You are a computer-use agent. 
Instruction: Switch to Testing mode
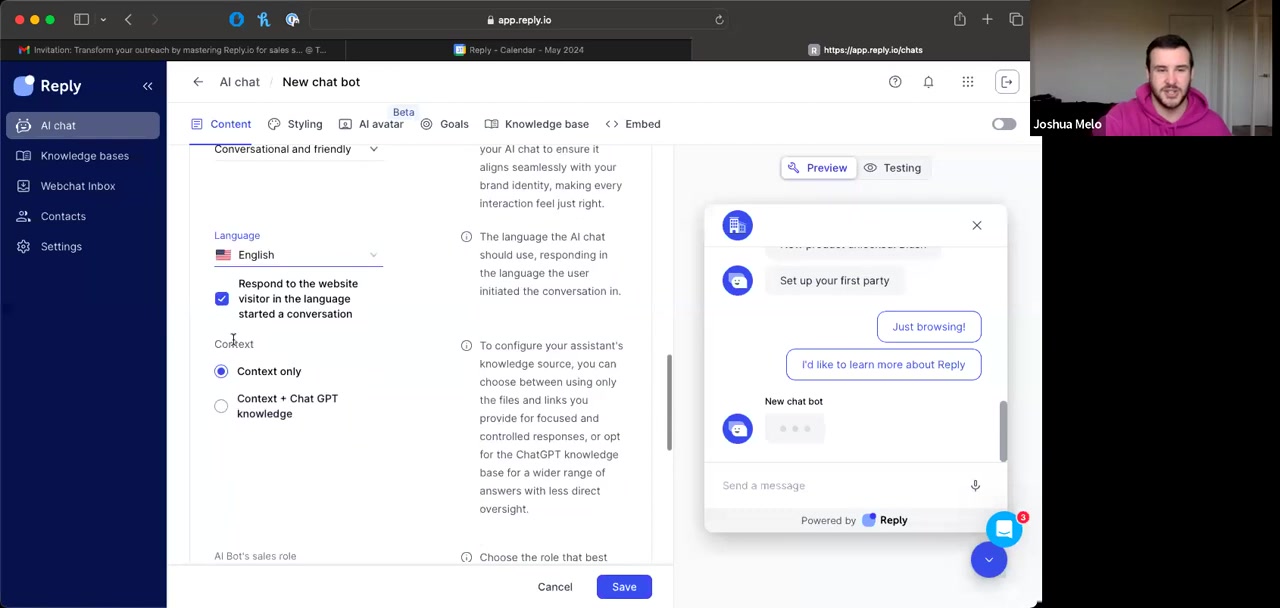892,168
